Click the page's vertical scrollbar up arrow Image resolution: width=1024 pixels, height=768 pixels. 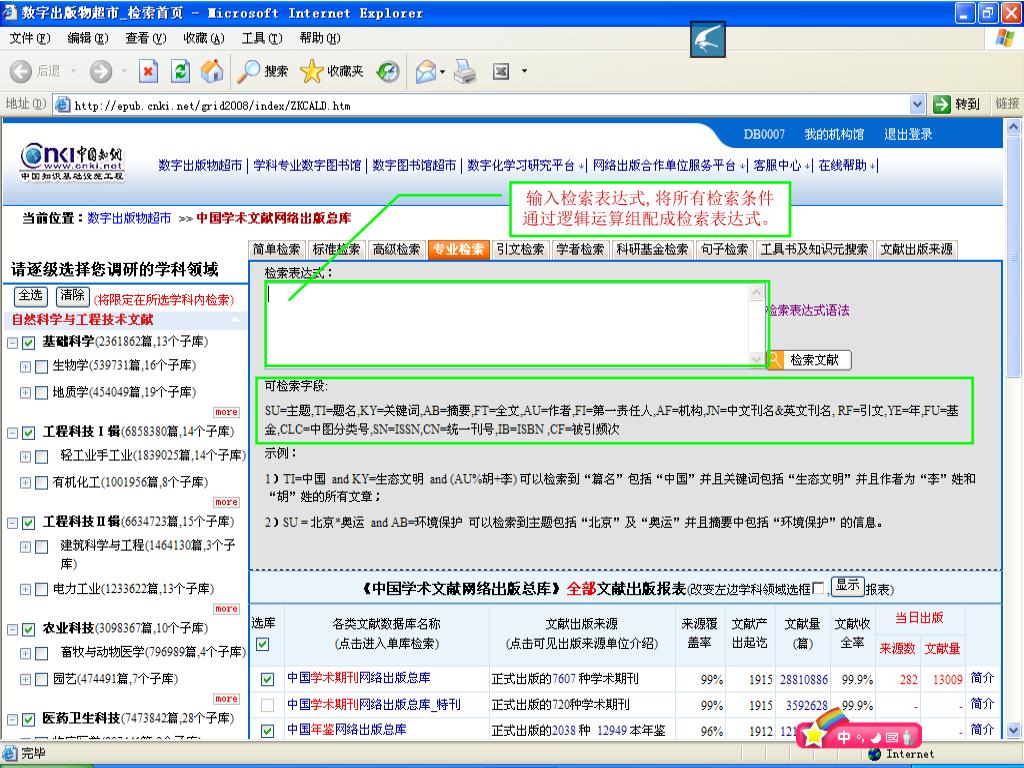click(x=1014, y=127)
